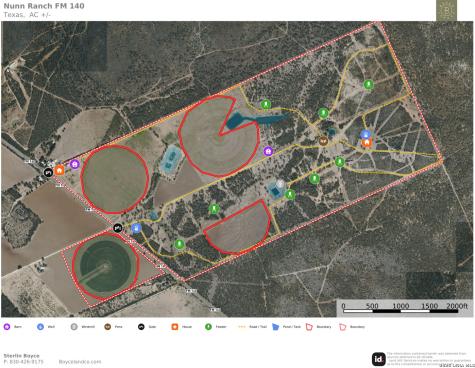475x368 pixels.
Task: Click the map title reading Nunn Ranch FM 140
Action: tap(44, 6)
